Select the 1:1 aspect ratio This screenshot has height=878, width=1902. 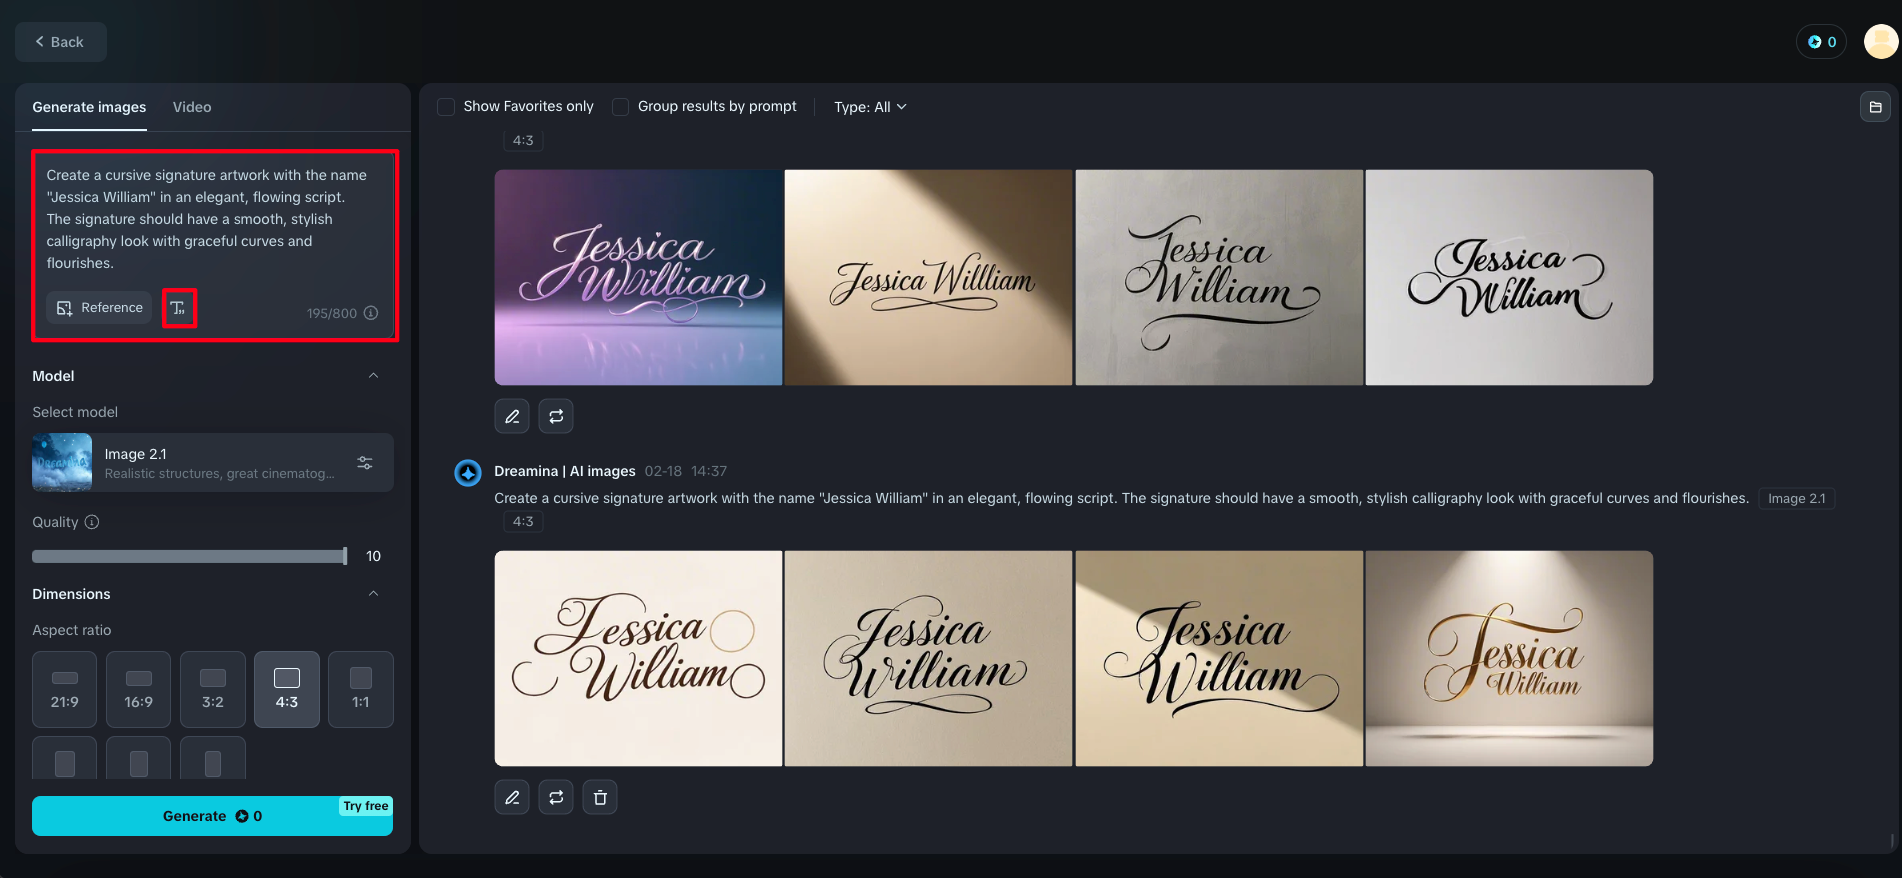pos(361,689)
